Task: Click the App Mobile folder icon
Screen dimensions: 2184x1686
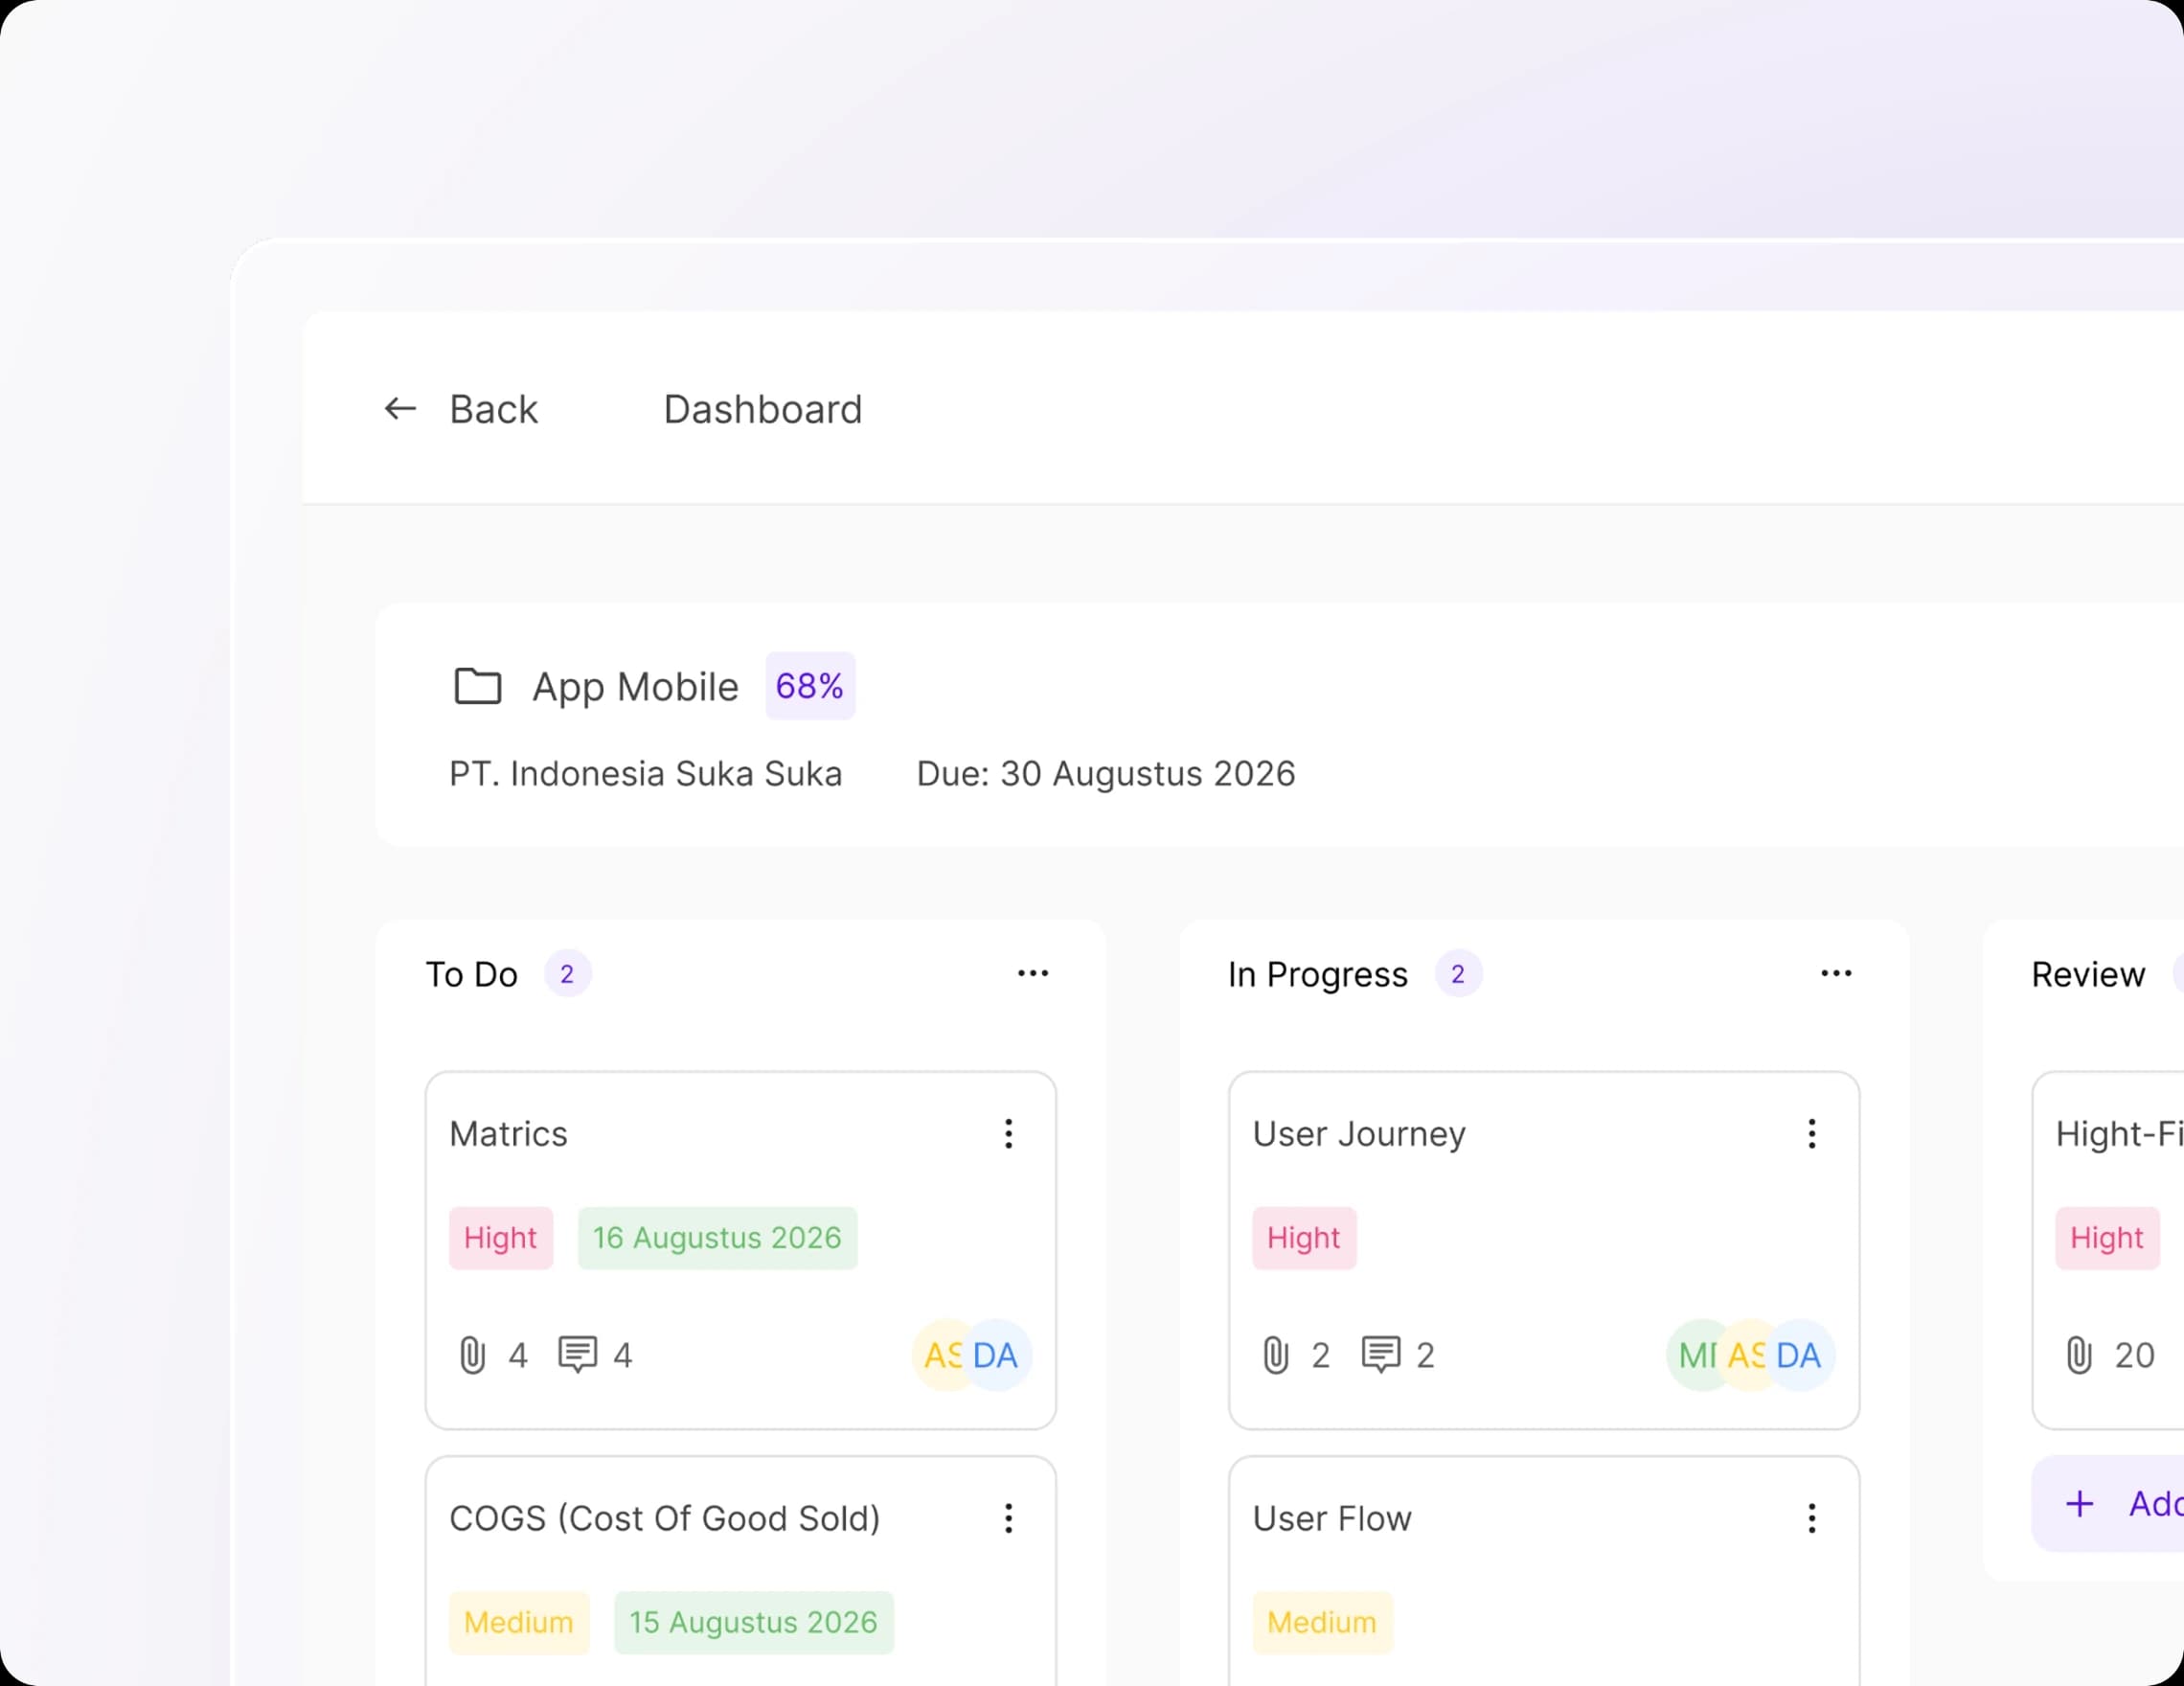Action: point(477,686)
